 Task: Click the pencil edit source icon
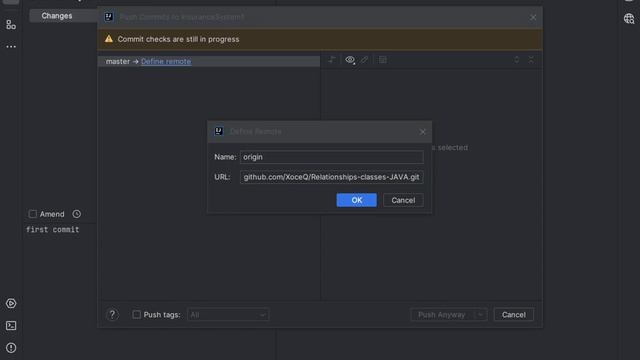pos(364,60)
